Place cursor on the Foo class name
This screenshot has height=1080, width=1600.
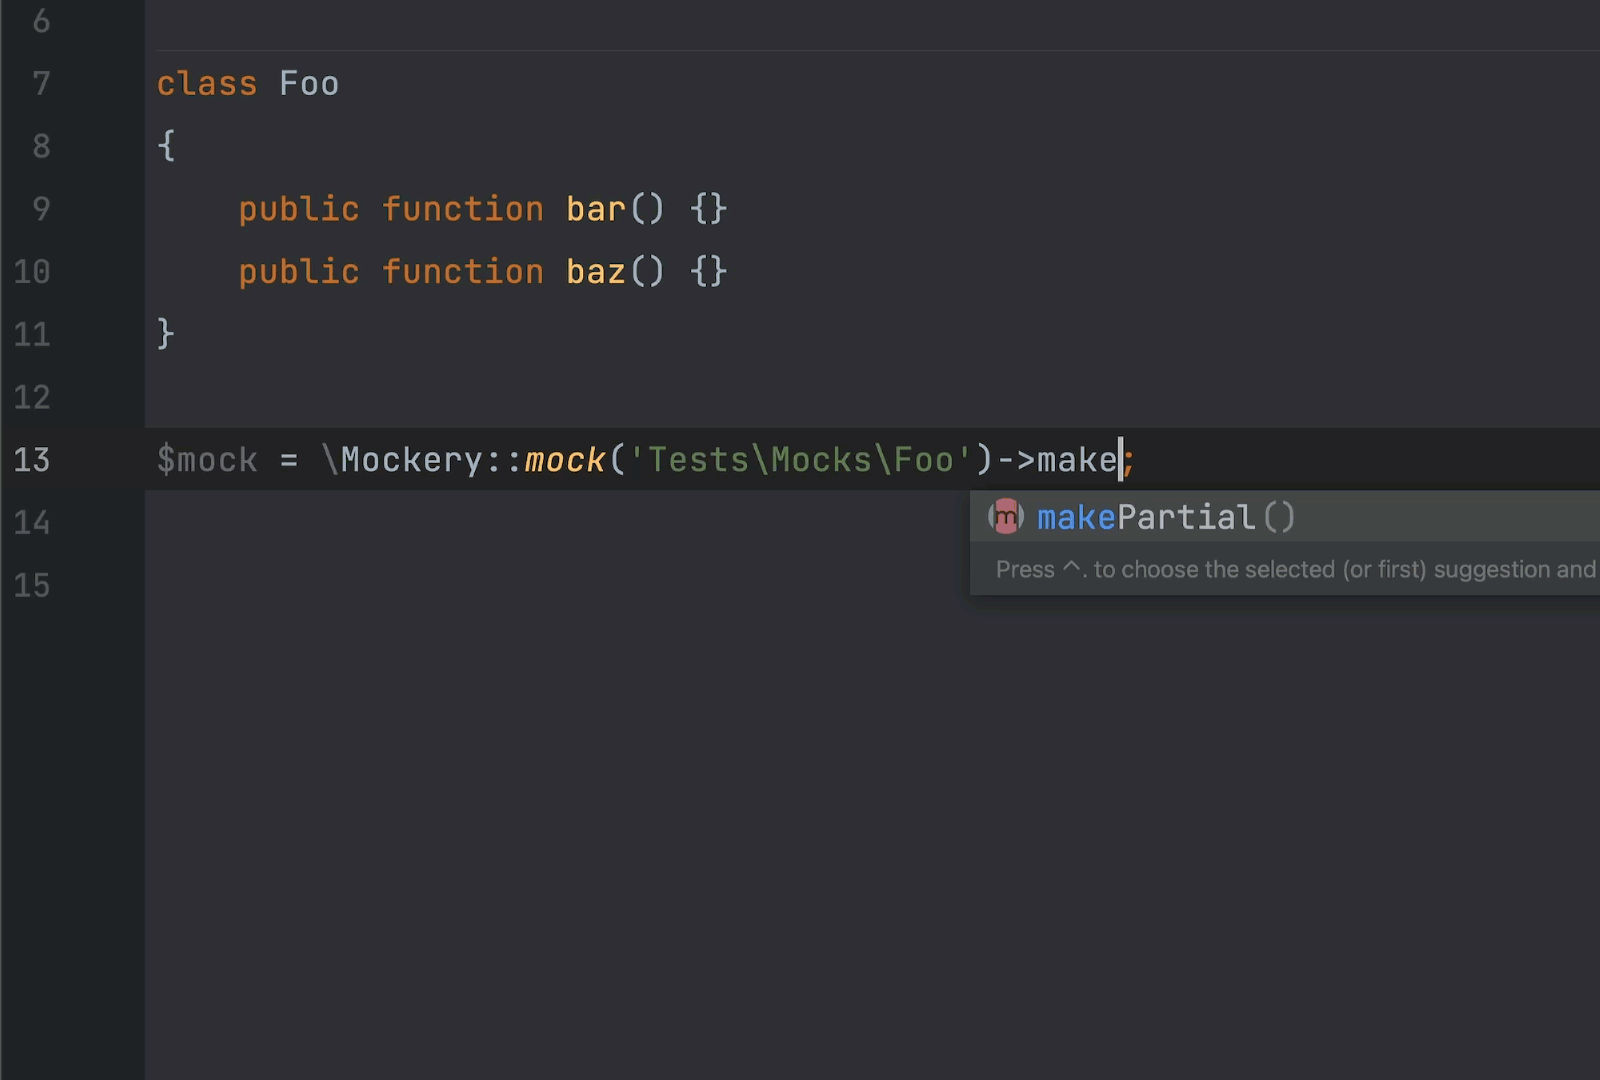pos(309,83)
